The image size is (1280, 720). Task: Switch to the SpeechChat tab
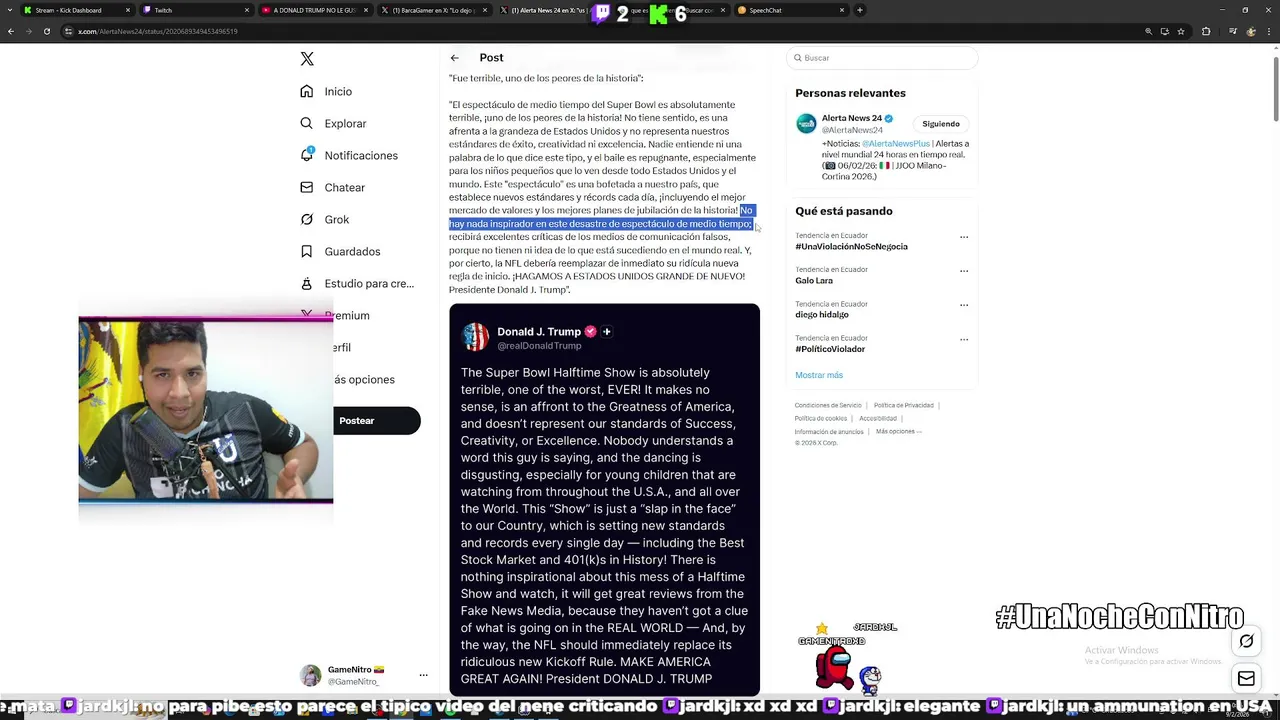click(791, 10)
